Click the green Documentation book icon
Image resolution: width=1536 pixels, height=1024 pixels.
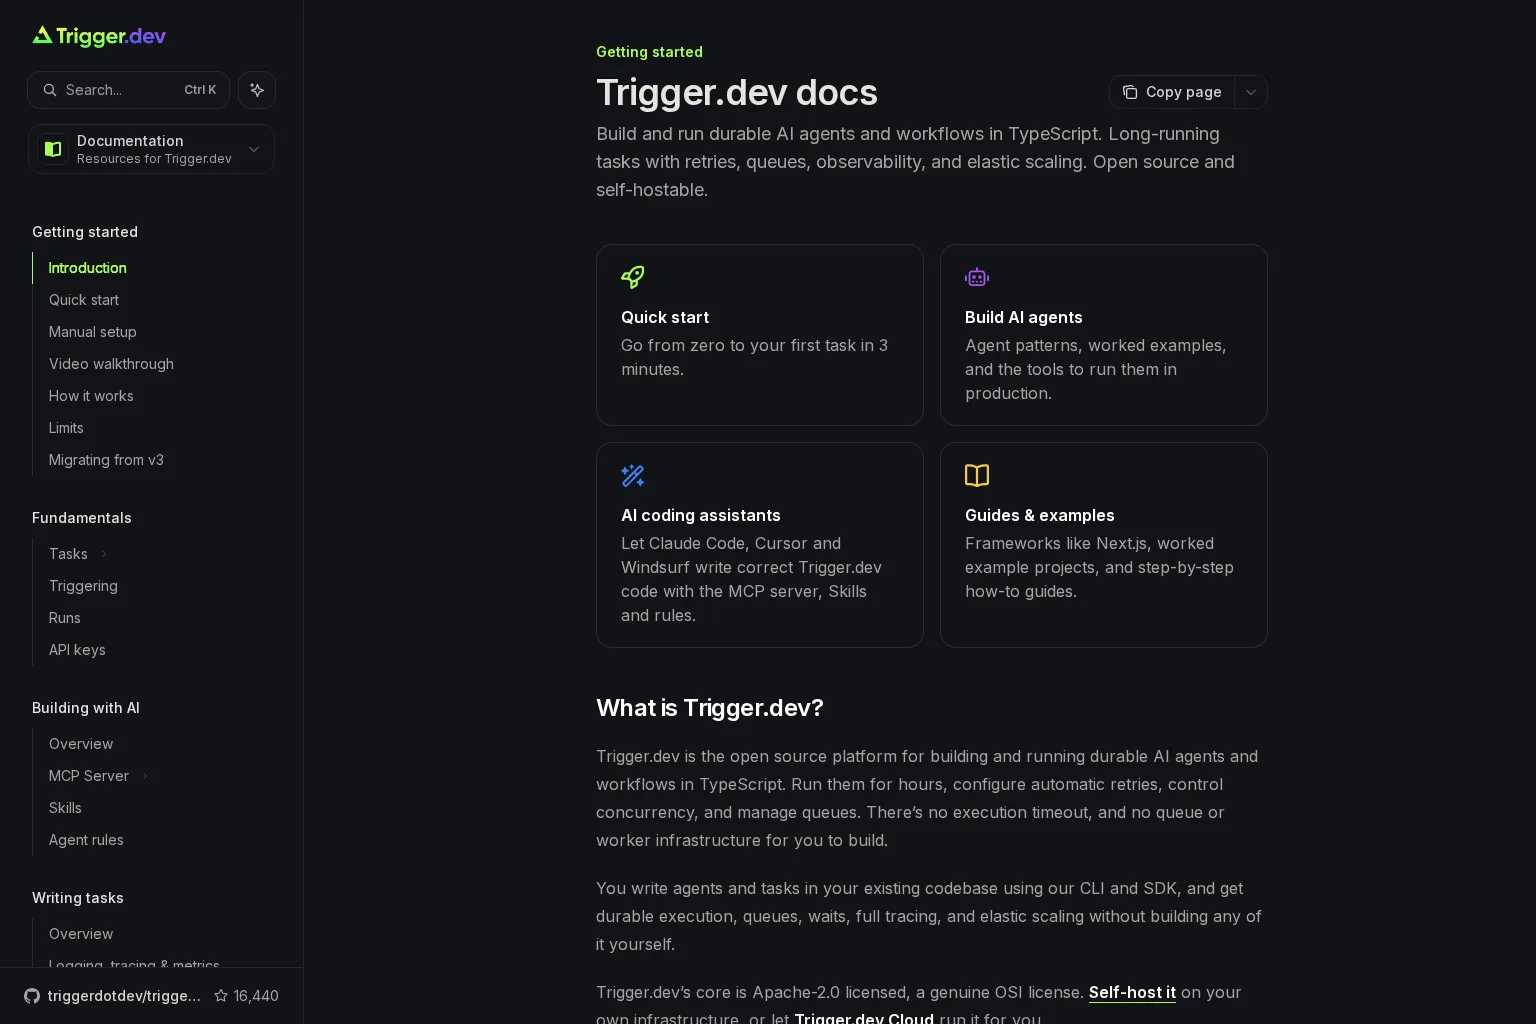tap(53, 149)
